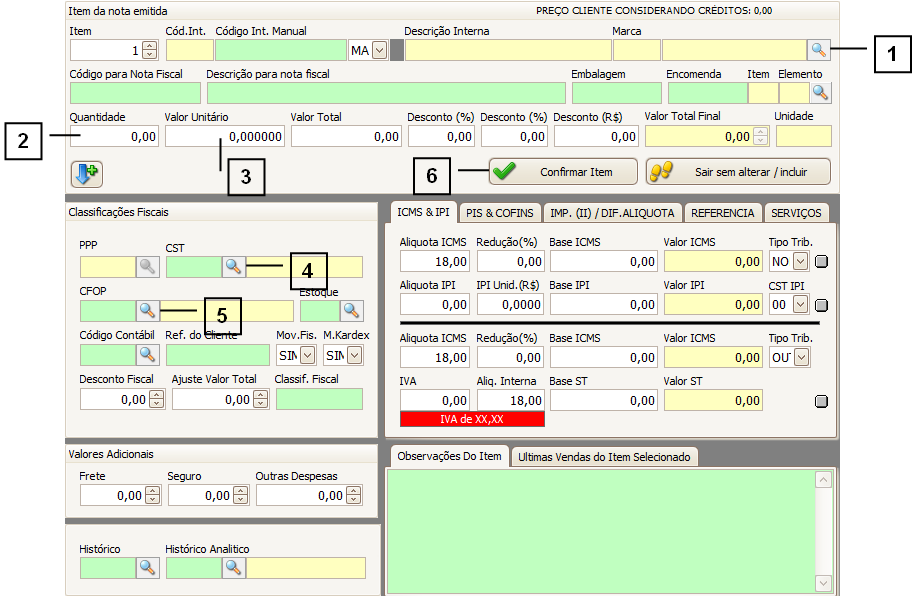Click the Confirmar Item button
The image size is (915, 599).
pyautogui.click(x=563, y=172)
